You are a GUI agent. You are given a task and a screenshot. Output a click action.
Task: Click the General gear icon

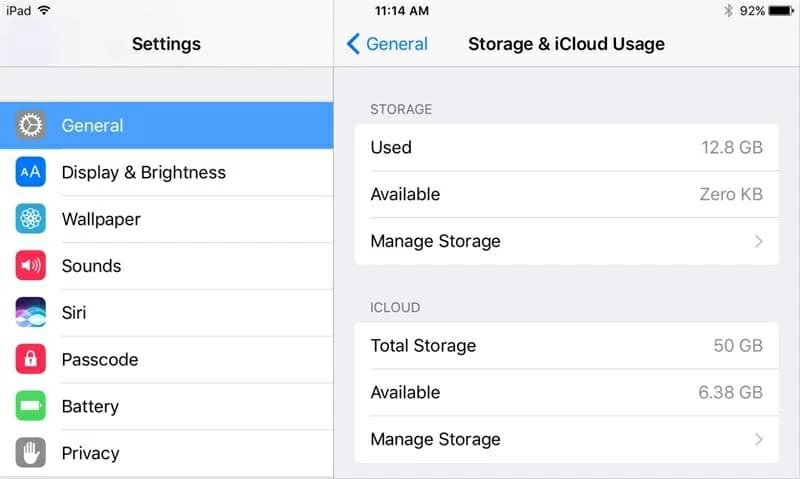coord(31,126)
